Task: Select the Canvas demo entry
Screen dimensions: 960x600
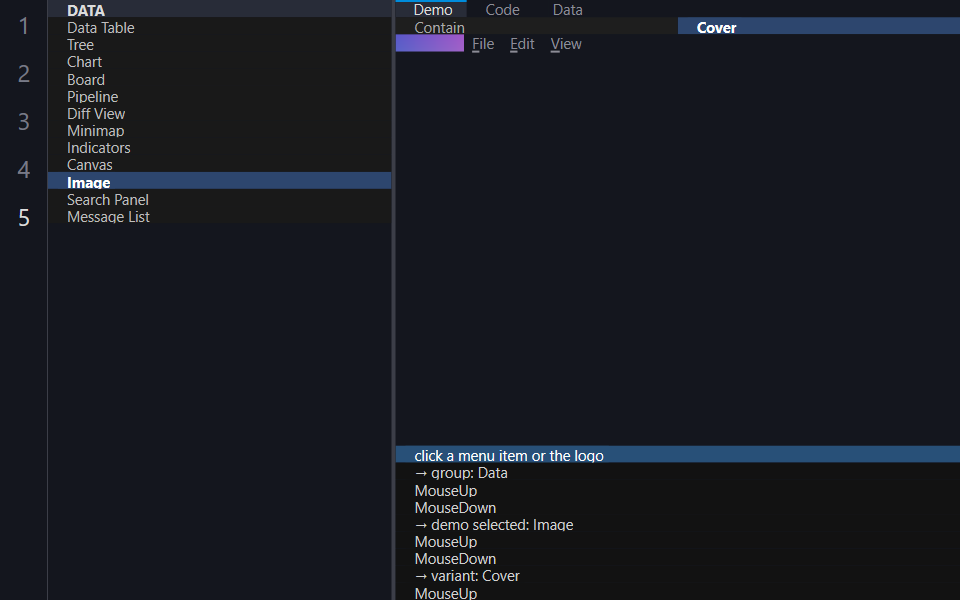Action: coord(219,165)
